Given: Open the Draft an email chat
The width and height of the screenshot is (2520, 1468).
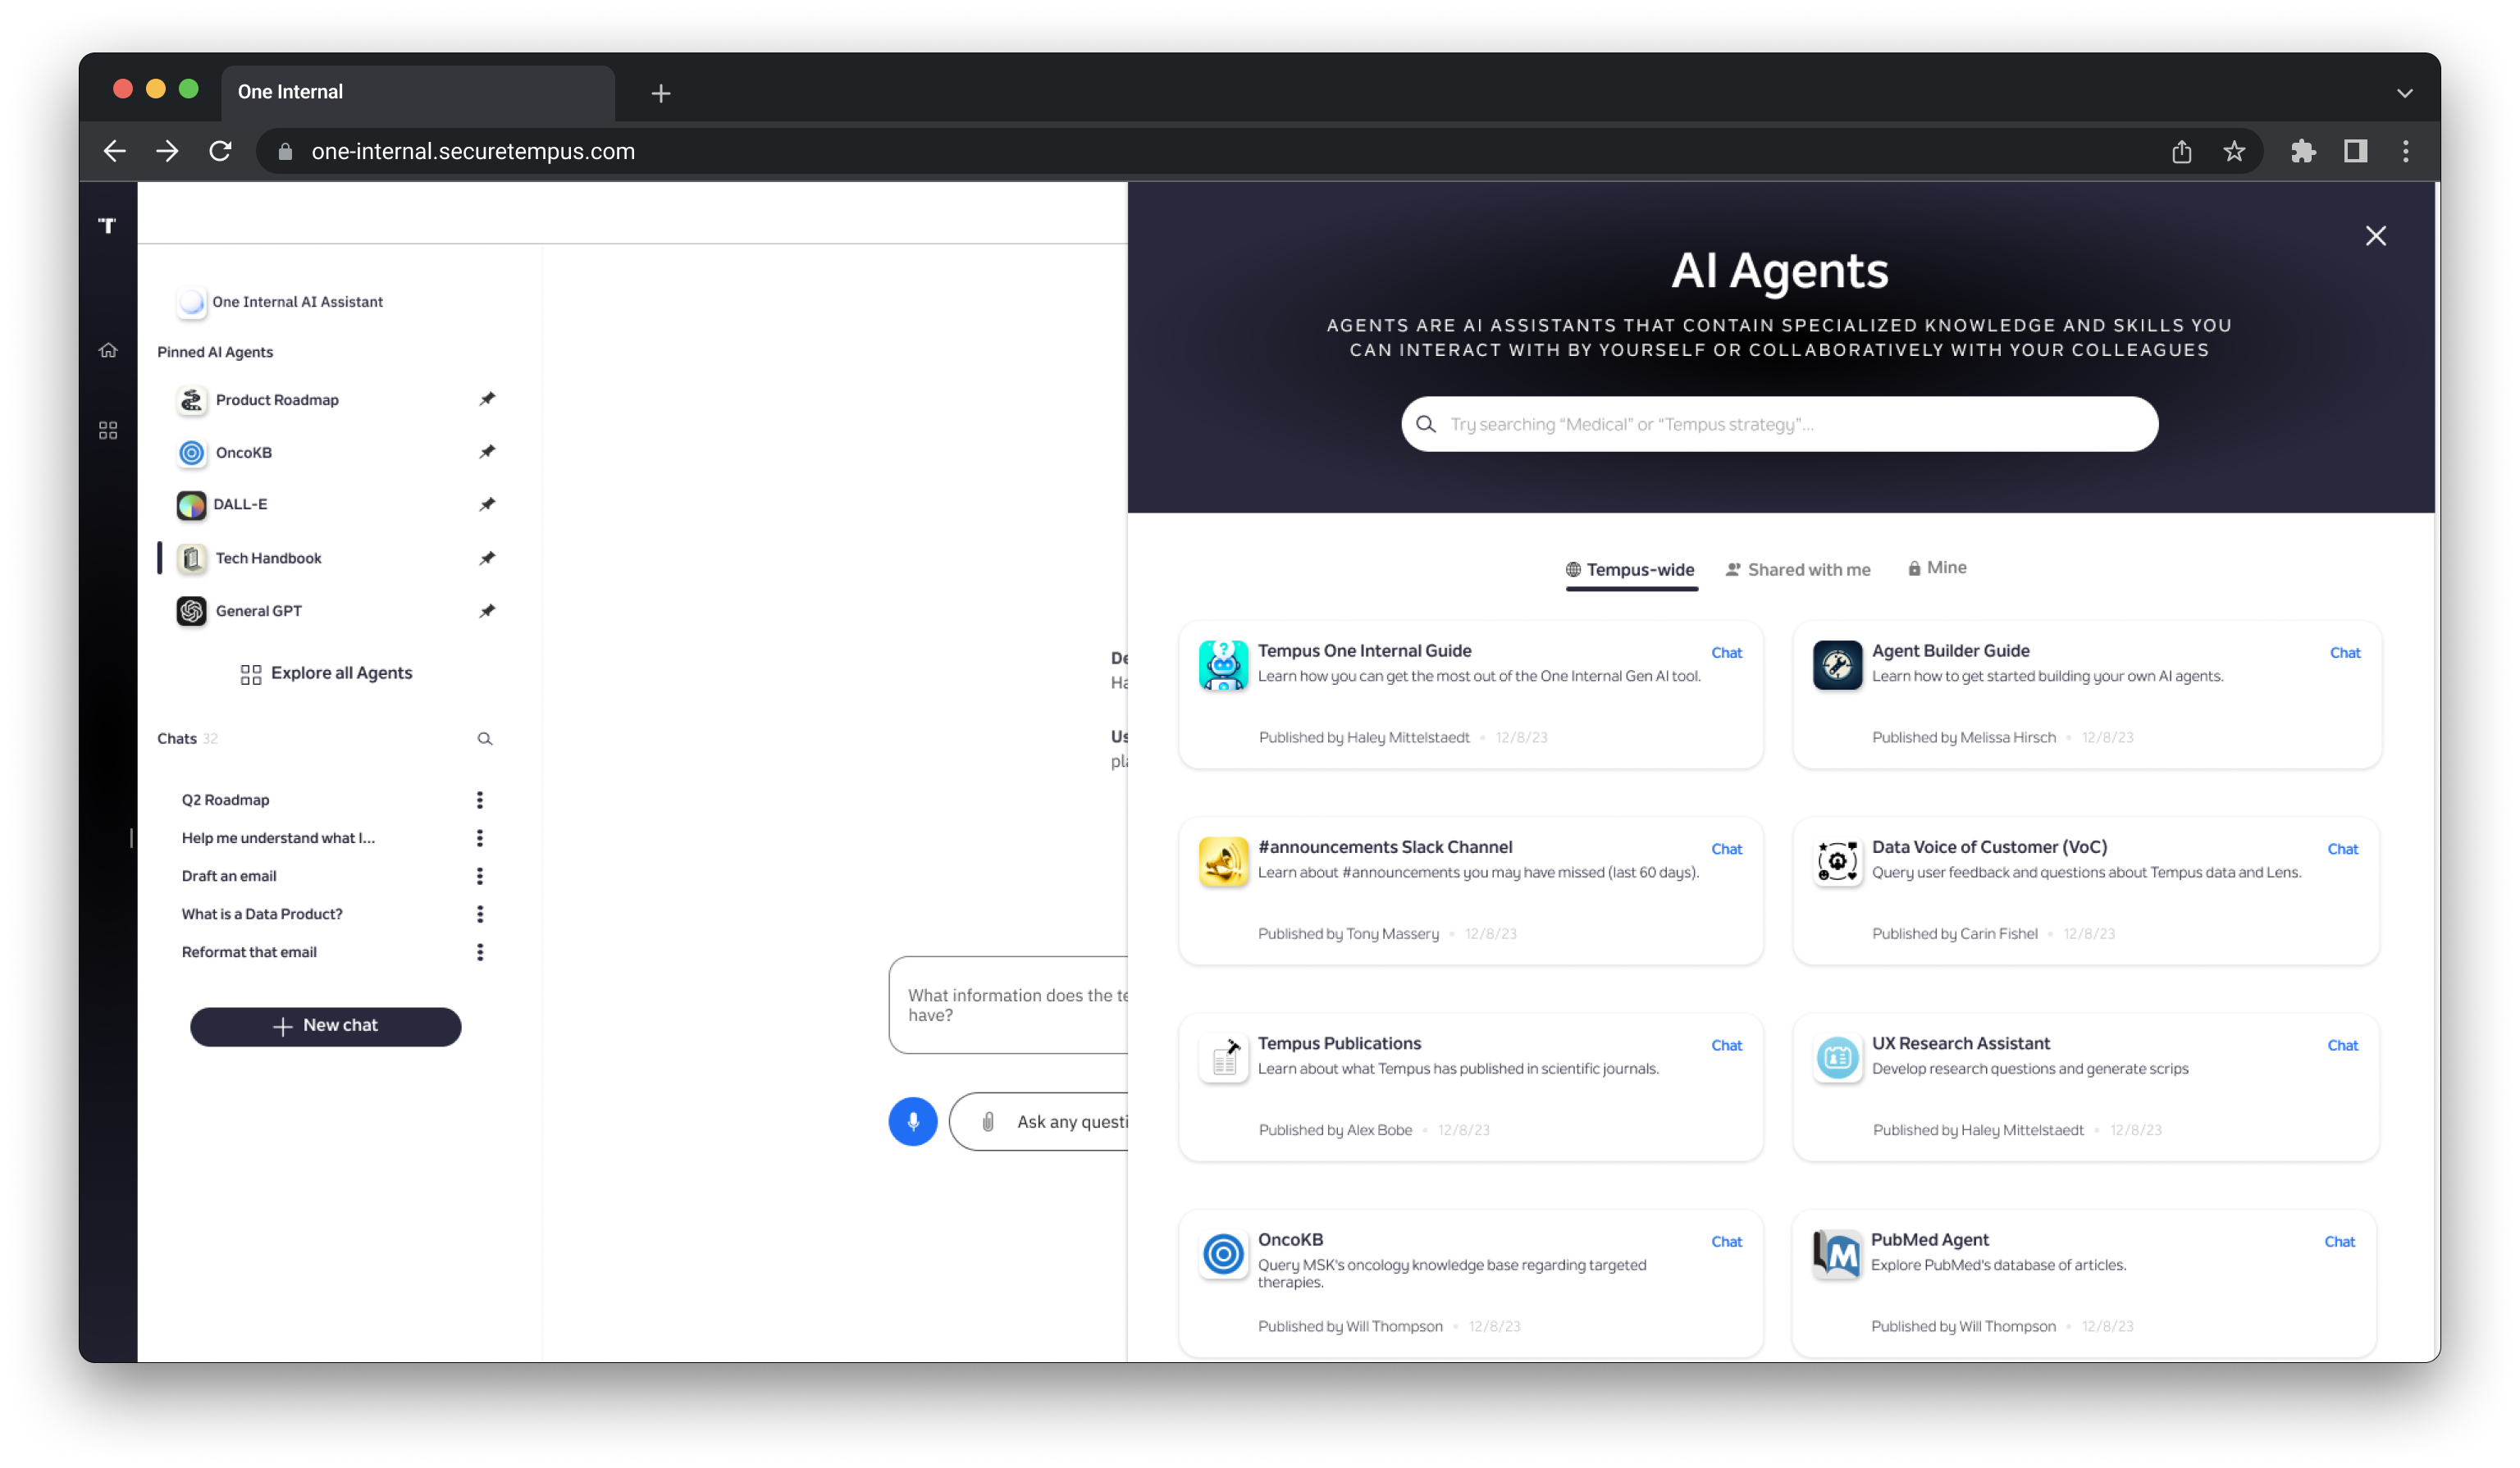Looking at the screenshot, I should 229,876.
